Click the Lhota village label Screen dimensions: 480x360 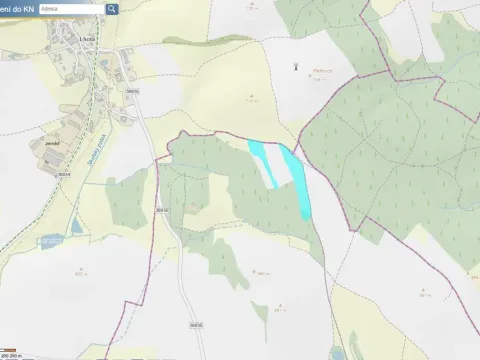click(x=87, y=39)
